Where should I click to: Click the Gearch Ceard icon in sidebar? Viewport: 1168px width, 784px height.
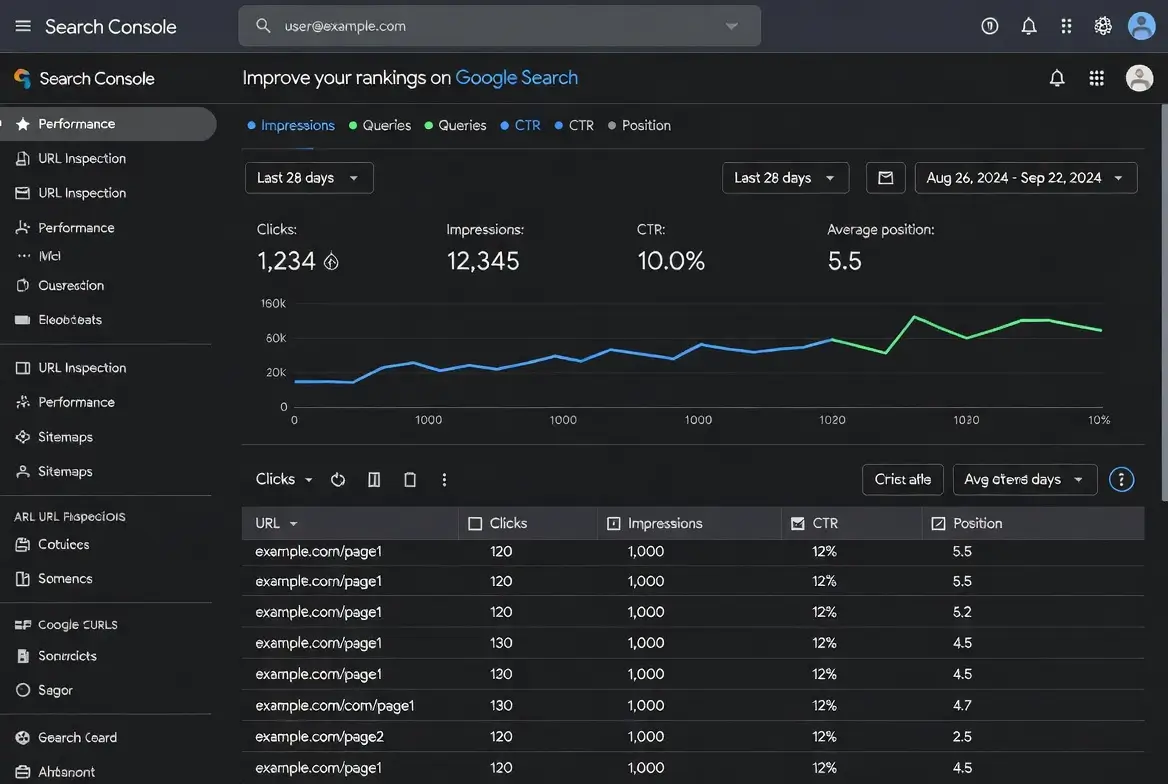pos(23,738)
